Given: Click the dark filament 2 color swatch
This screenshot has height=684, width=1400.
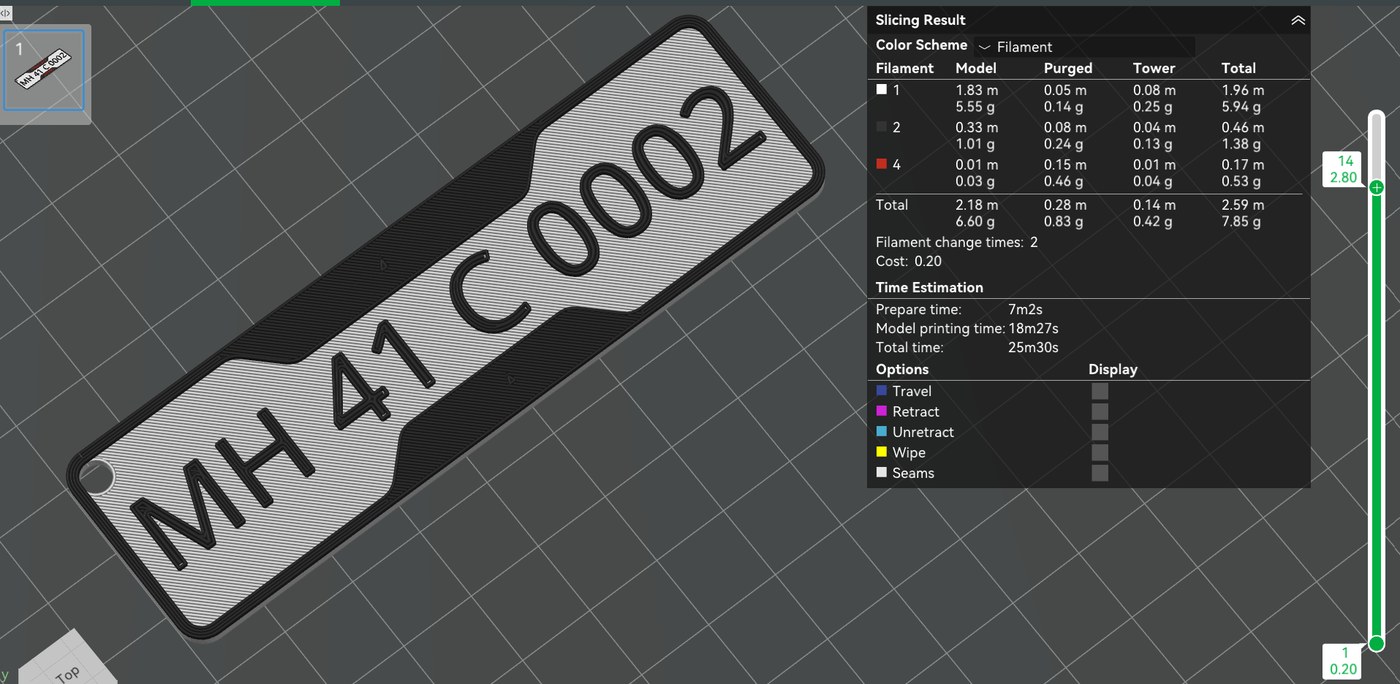Looking at the screenshot, I should (881, 127).
